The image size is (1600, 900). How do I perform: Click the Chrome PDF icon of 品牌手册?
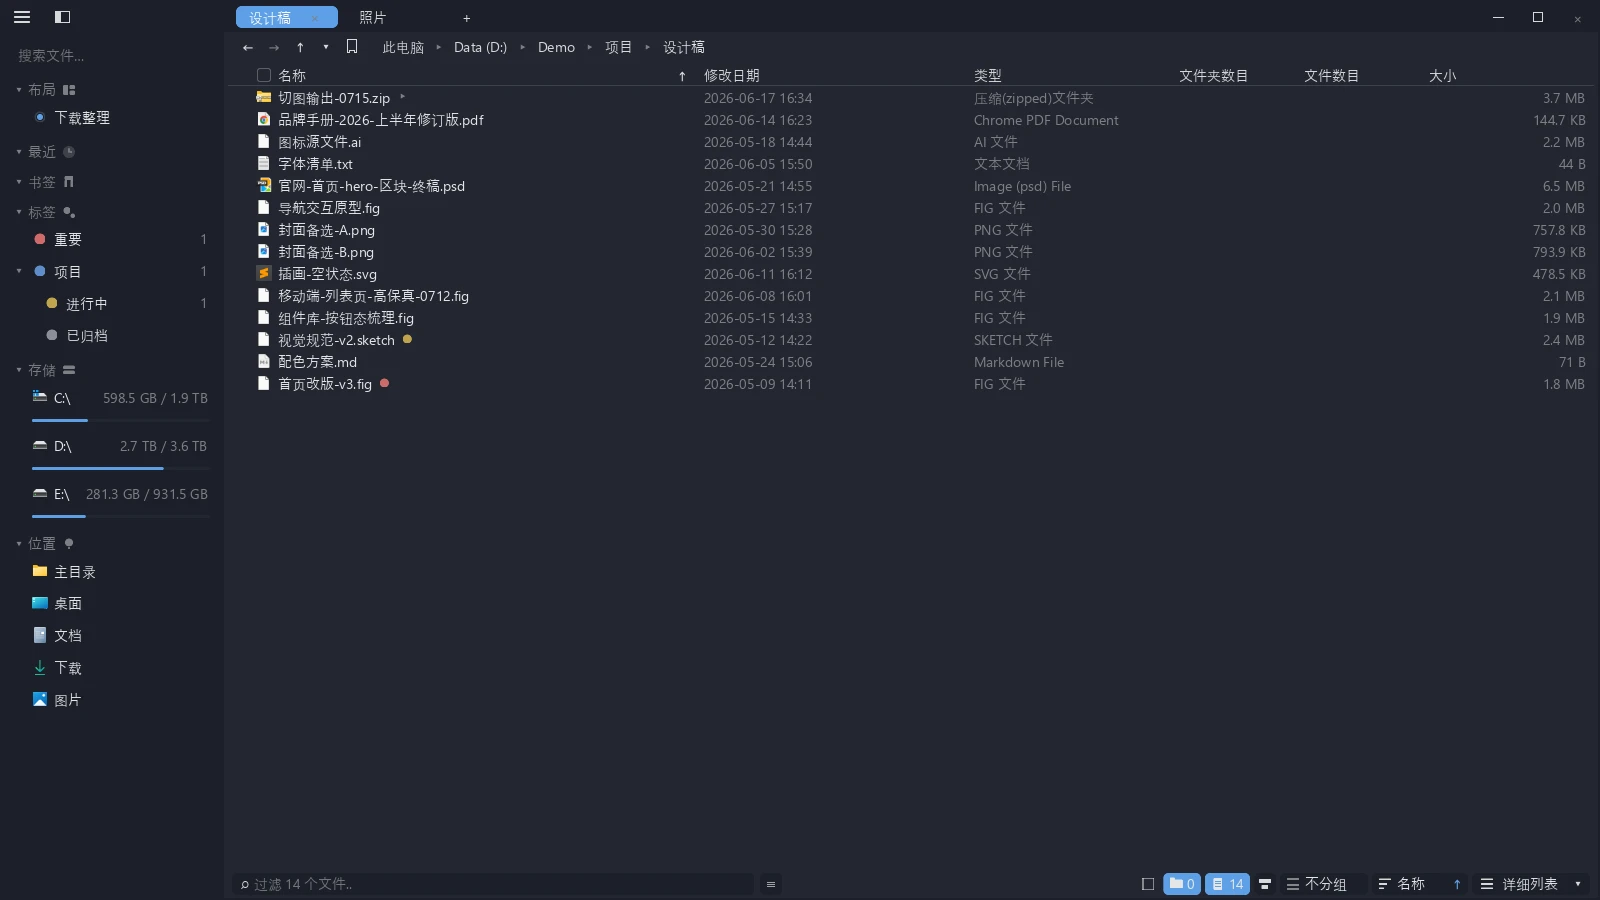(x=264, y=120)
